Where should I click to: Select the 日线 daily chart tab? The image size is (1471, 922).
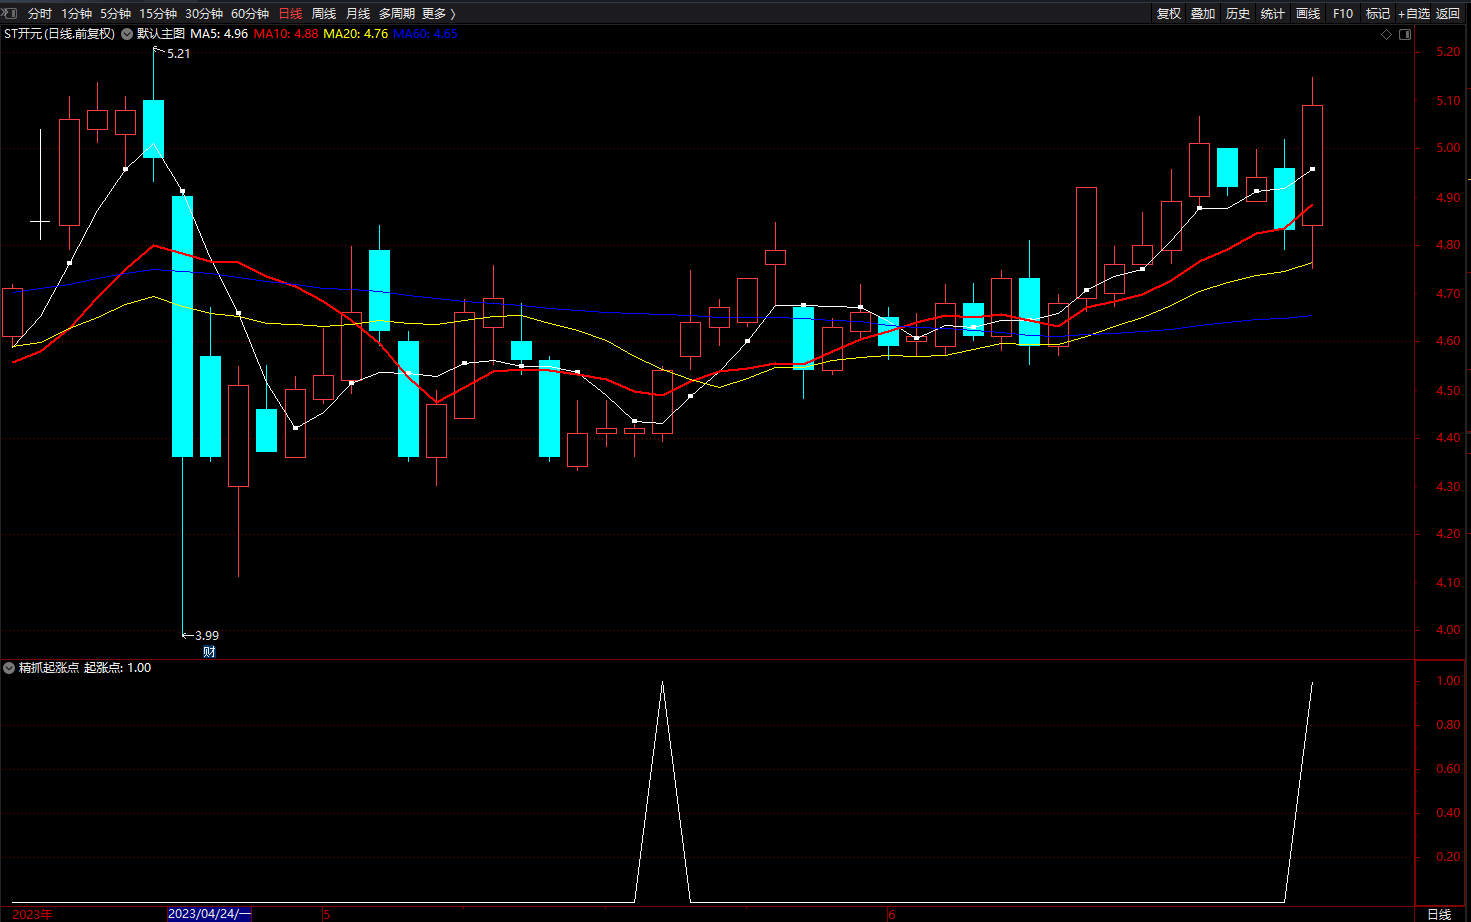tap(290, 14)
